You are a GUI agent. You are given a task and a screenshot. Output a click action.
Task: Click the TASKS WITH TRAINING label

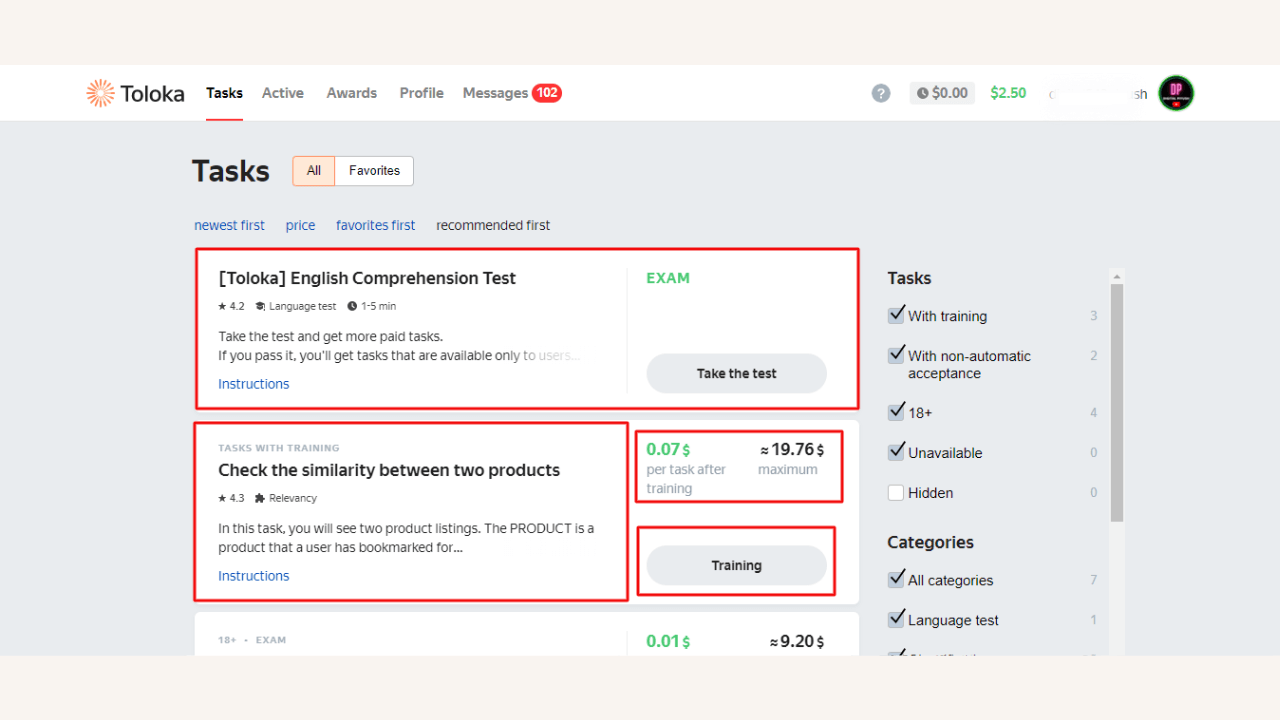(x=279, y=448)
